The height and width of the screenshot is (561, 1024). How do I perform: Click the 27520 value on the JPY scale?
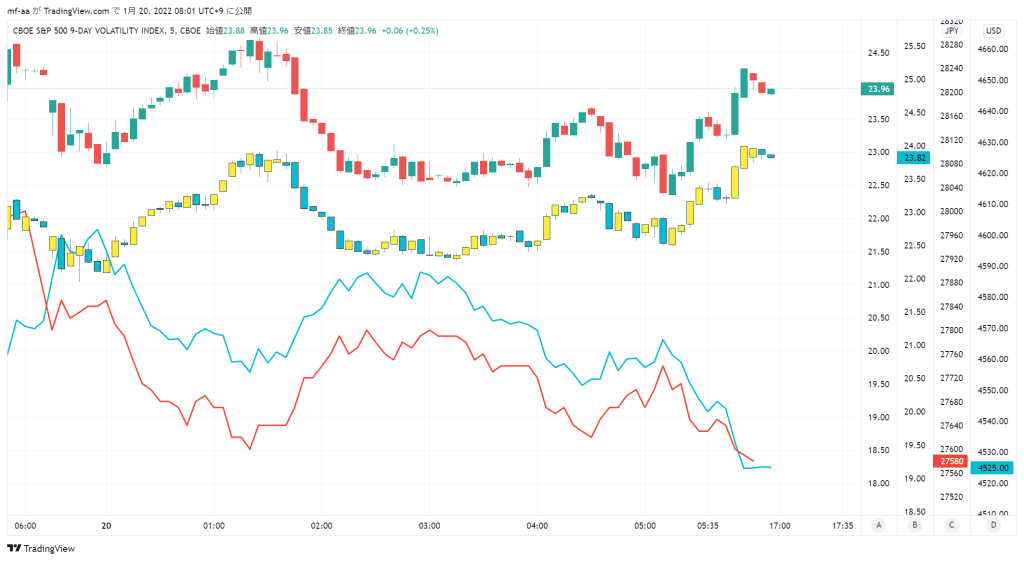(x=952, y=497)
